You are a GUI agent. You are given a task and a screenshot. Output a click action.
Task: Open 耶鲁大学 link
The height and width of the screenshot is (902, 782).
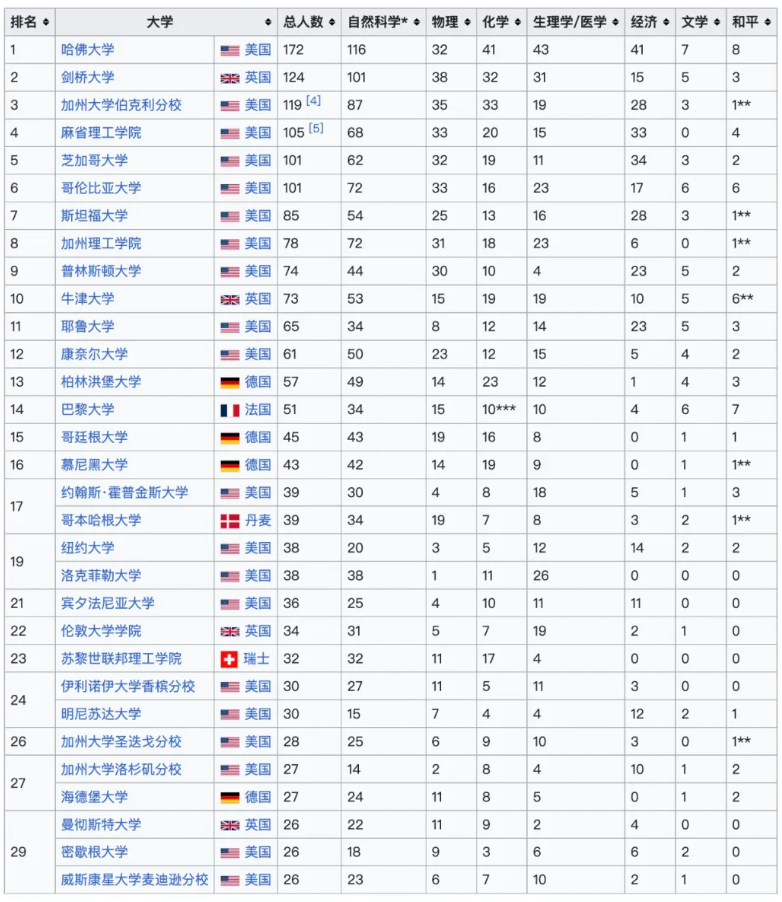87,327
